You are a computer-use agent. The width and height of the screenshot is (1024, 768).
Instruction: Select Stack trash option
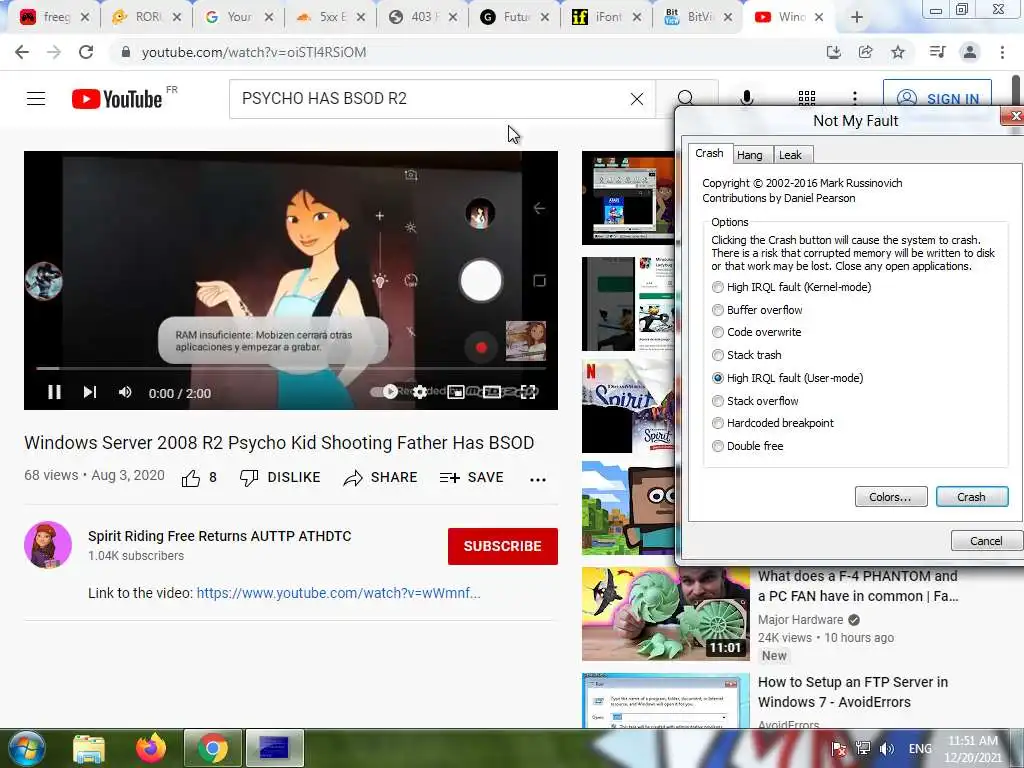point(746,355)
